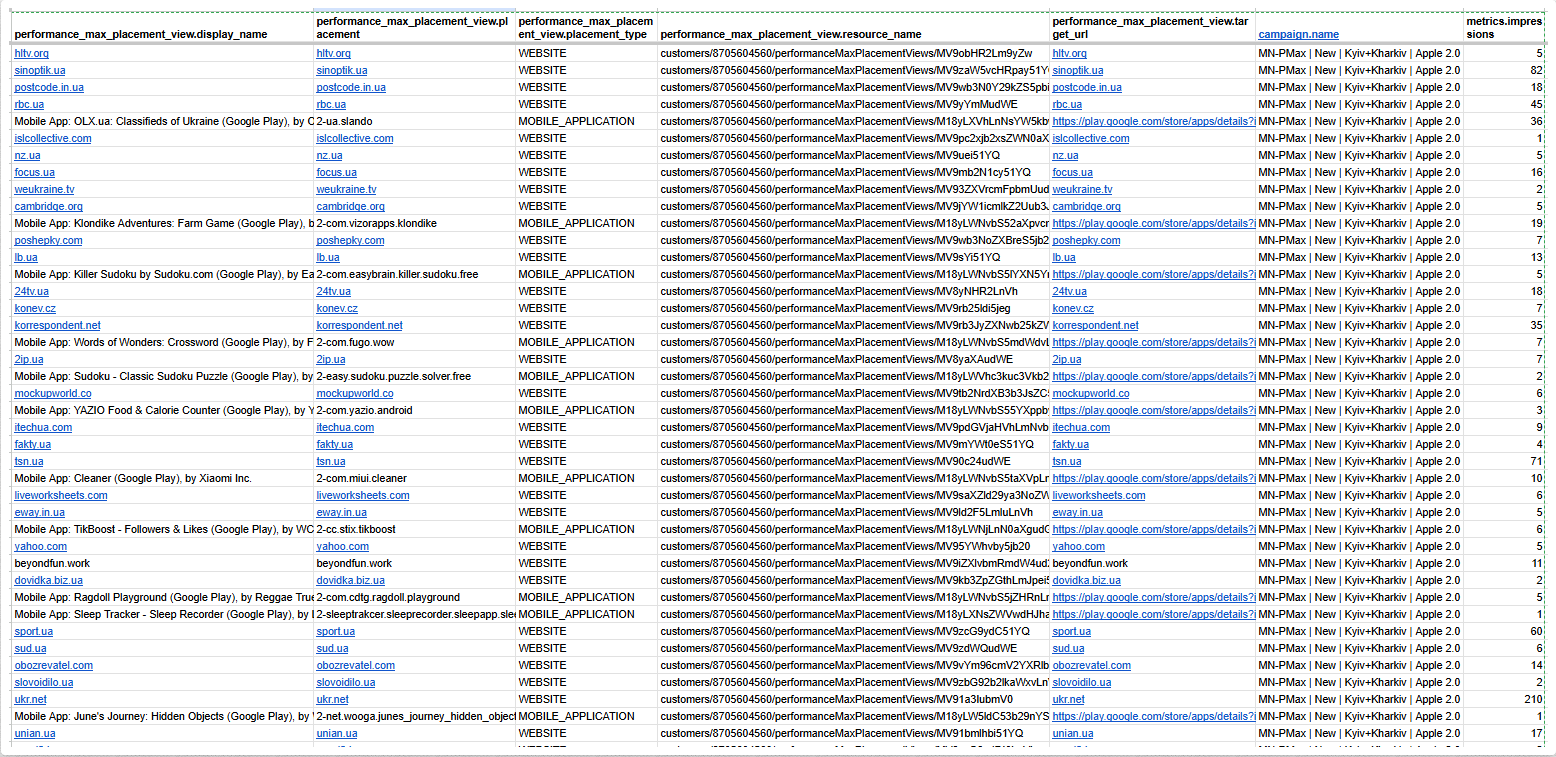Open 24tv.ua link in the target_url column

pyautogui.click(x=1069, y=291)
